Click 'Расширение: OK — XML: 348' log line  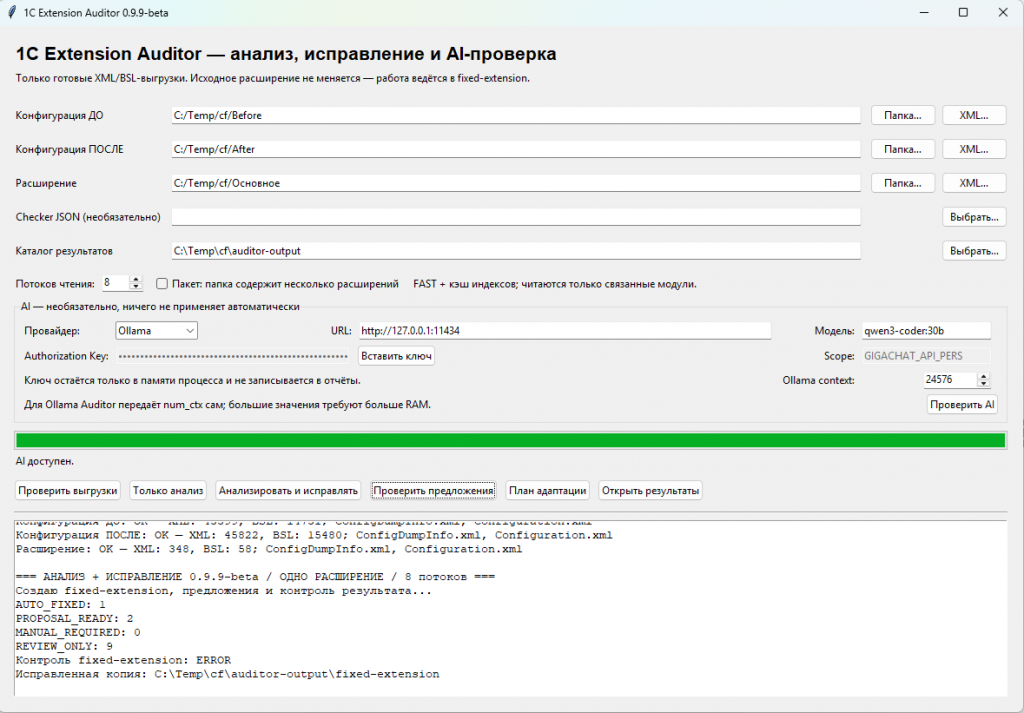tap(269, 549)
